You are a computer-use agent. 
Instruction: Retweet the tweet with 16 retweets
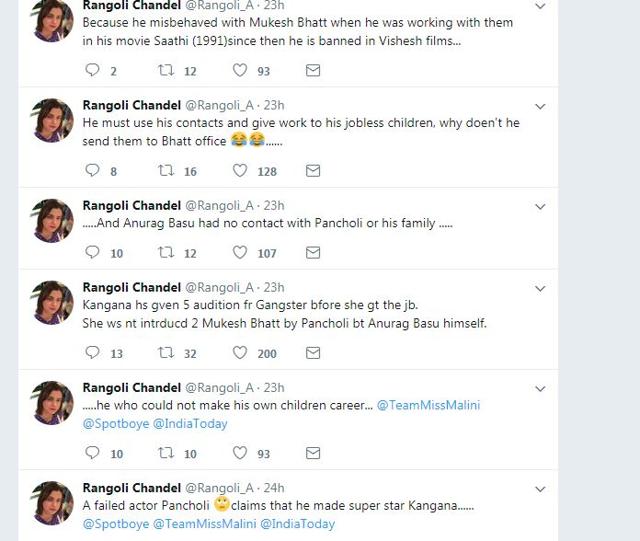click(166, 170)
